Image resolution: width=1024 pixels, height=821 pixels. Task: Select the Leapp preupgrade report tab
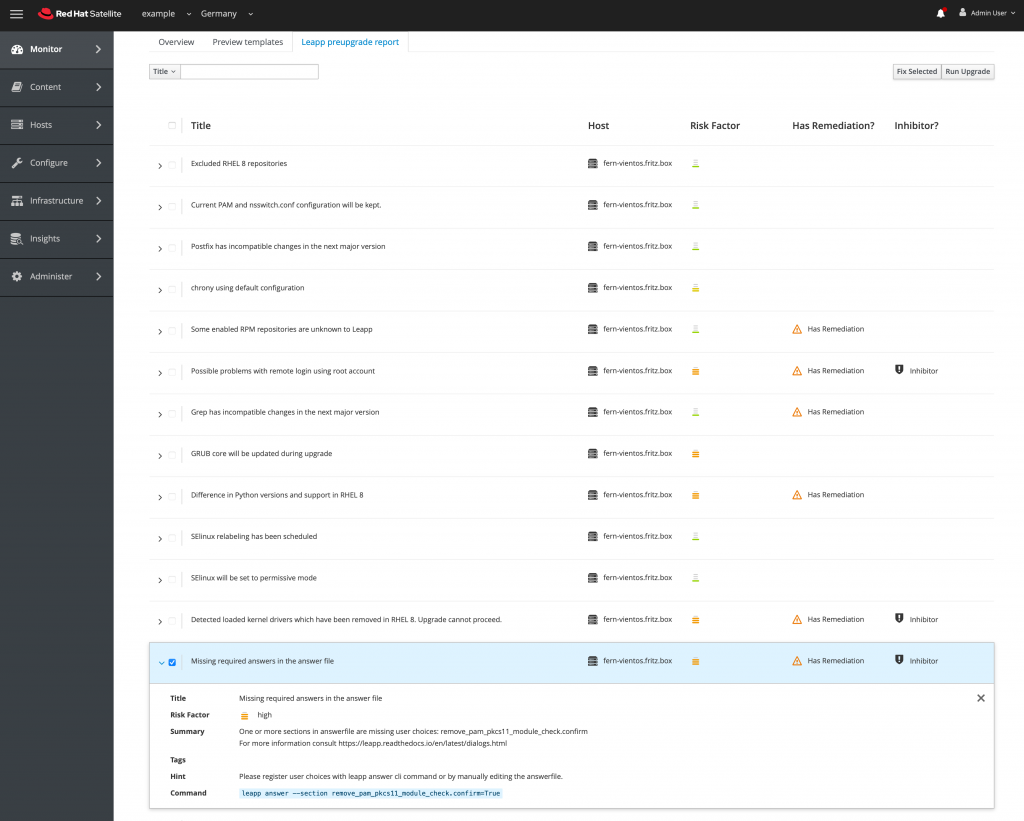coord(350,42)
